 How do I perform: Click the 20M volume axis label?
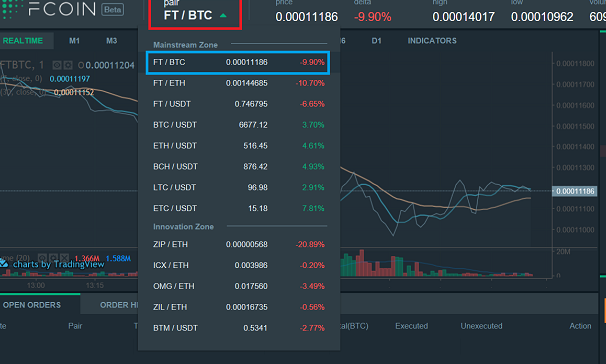tap(563, 252)
